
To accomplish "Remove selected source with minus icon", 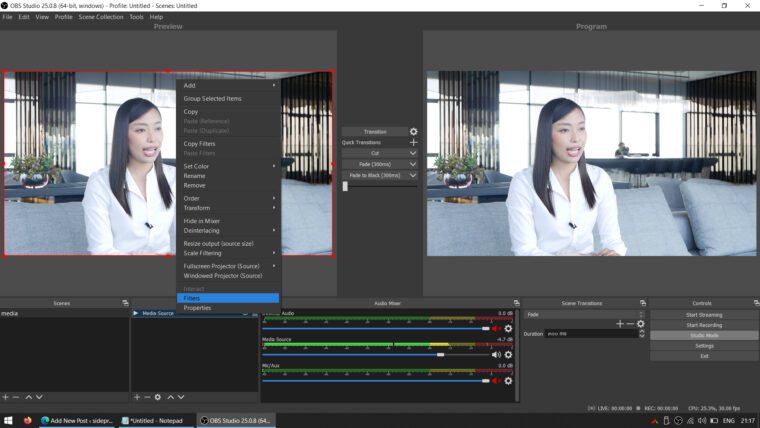I will click(x=147, y=397).
